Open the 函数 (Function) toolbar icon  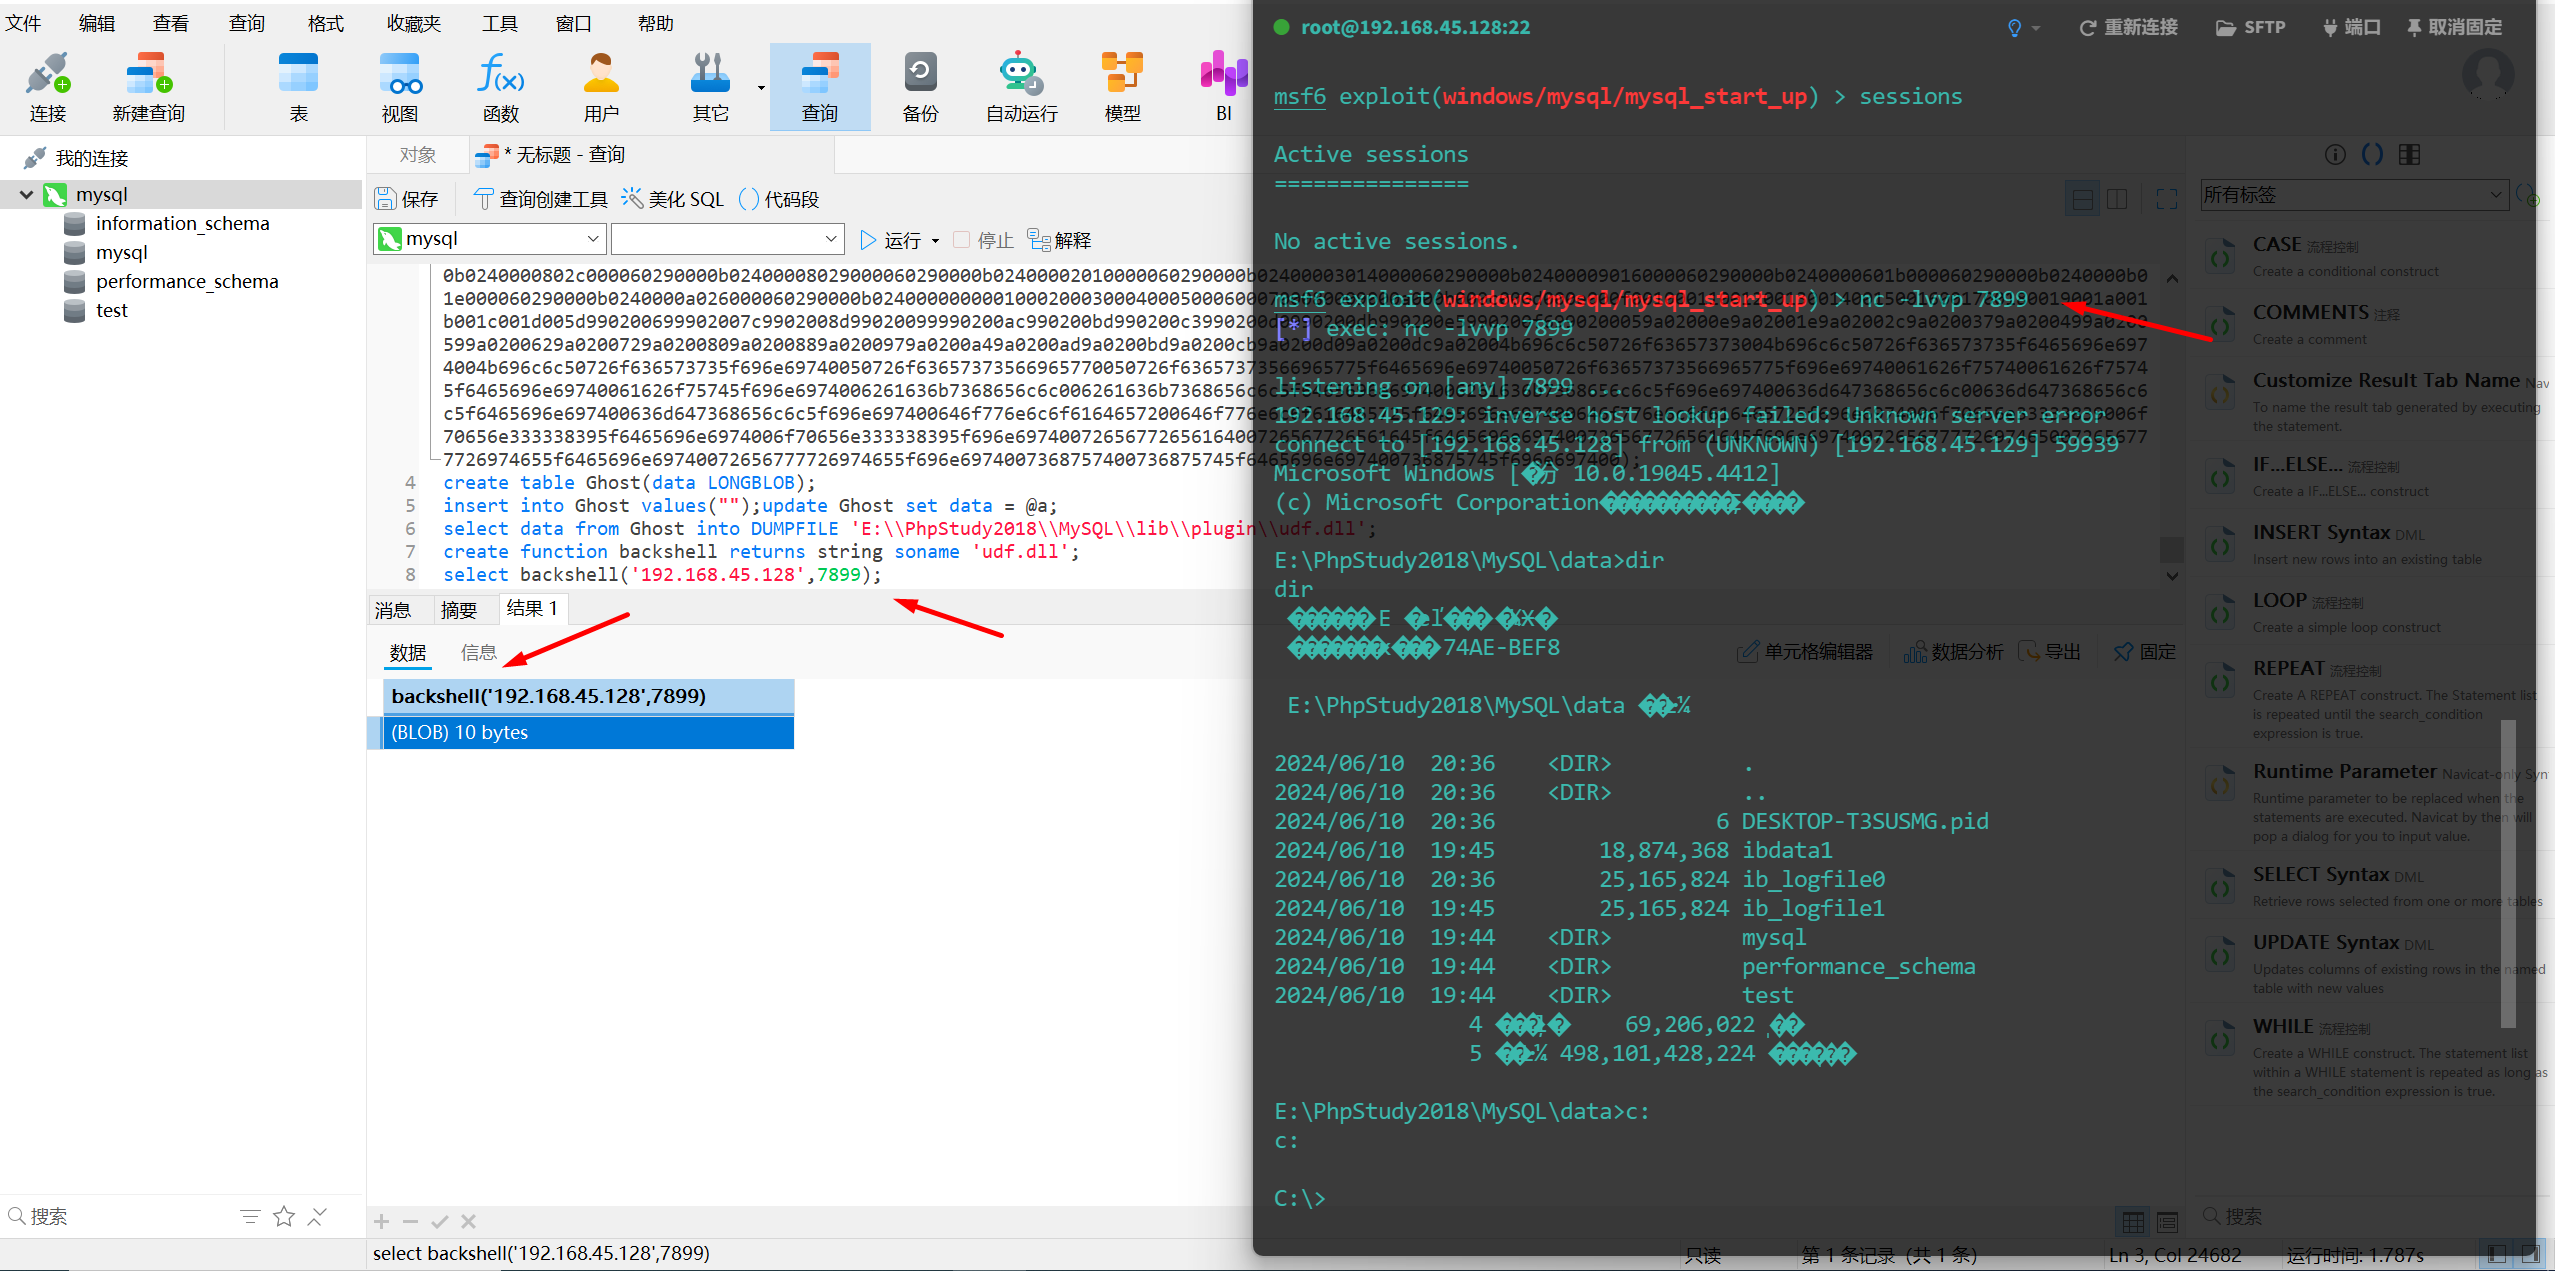click(500, 87)
